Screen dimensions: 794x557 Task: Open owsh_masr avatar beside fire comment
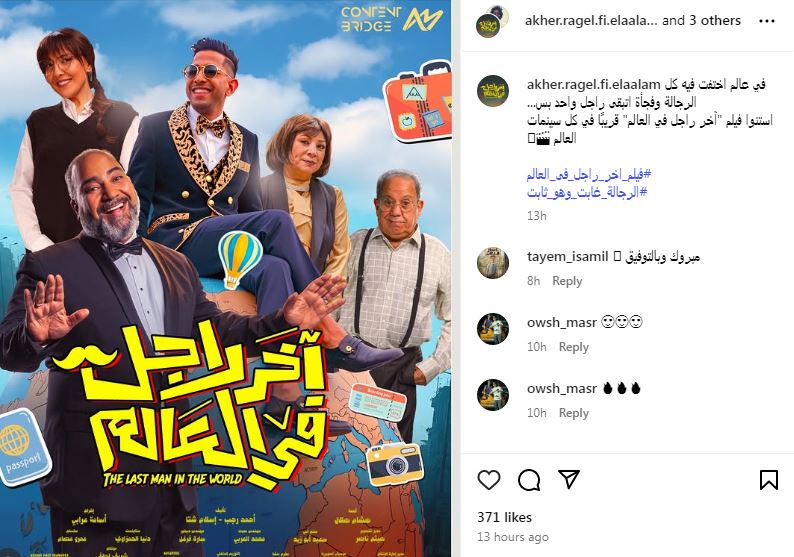tap(493, 394)
